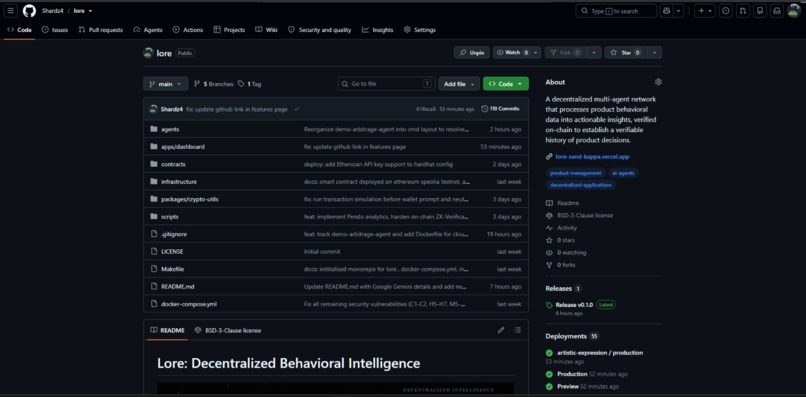The width and height of the screenshot is (806, 397).
Task: Click the Go to file search field
Action: pos(387,84)
